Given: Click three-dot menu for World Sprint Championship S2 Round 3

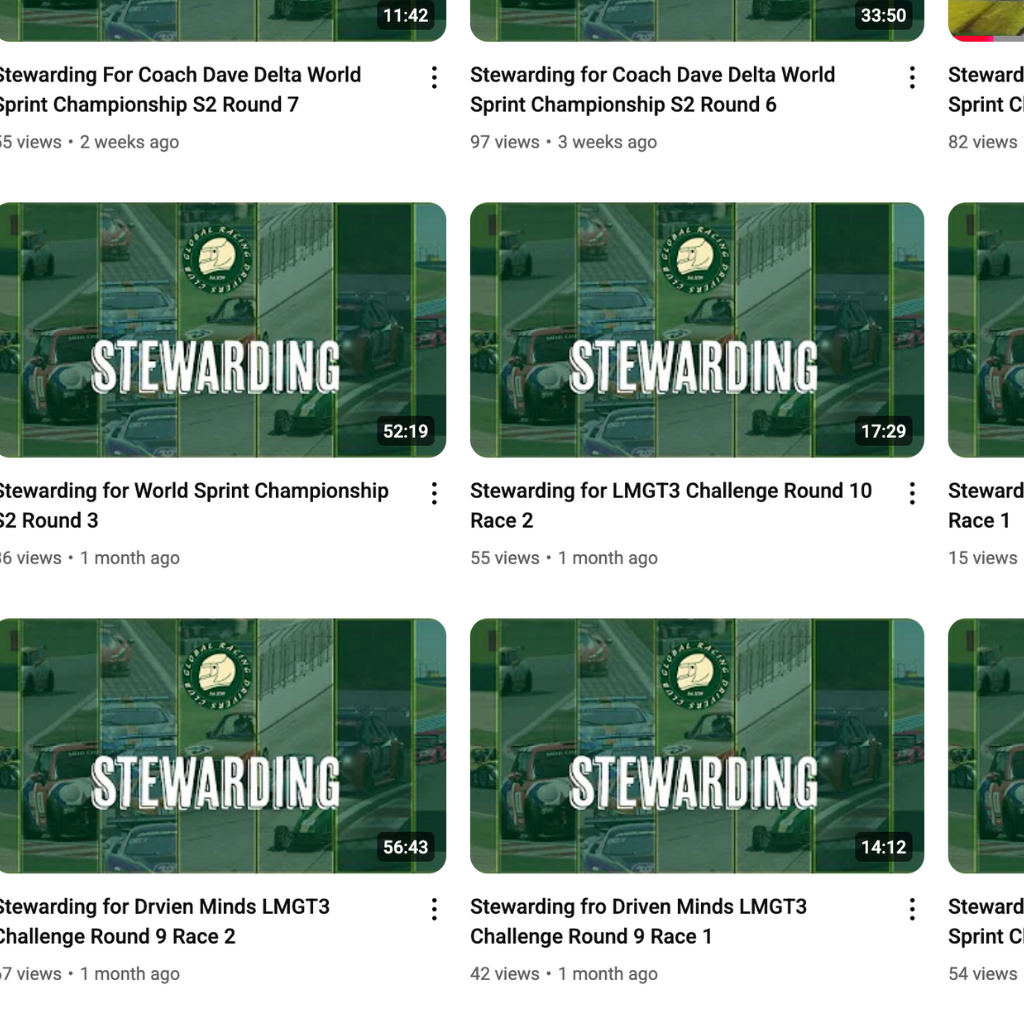Looking at the screenshot, I should tap(434, 493).
